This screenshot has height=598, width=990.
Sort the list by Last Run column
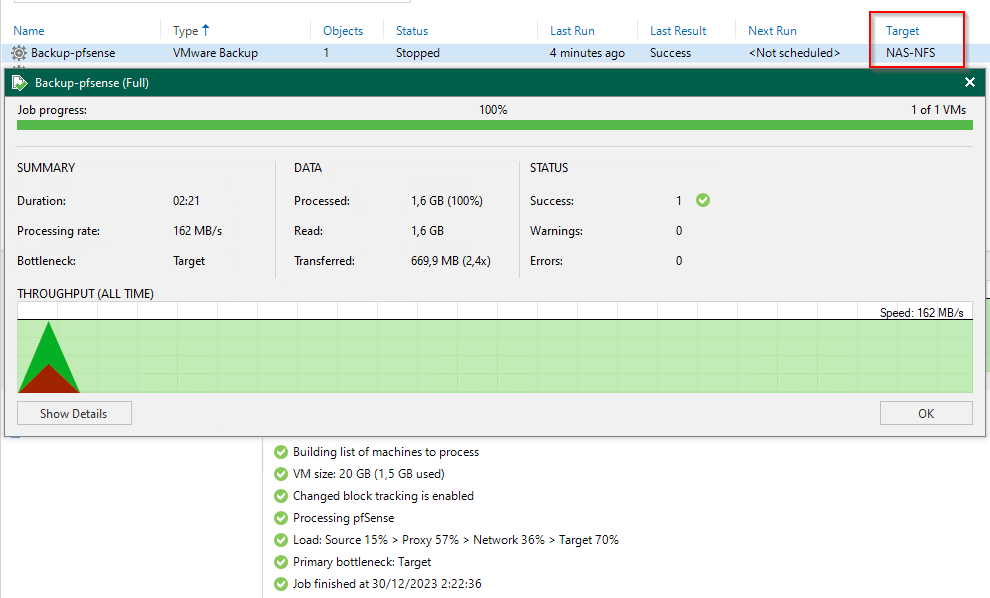(572, 31)
